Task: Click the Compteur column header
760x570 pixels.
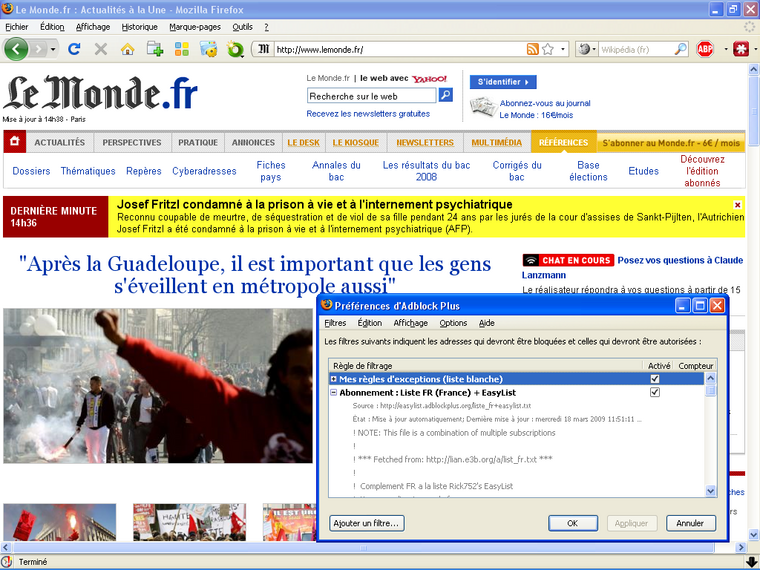Action: point(696,366)
